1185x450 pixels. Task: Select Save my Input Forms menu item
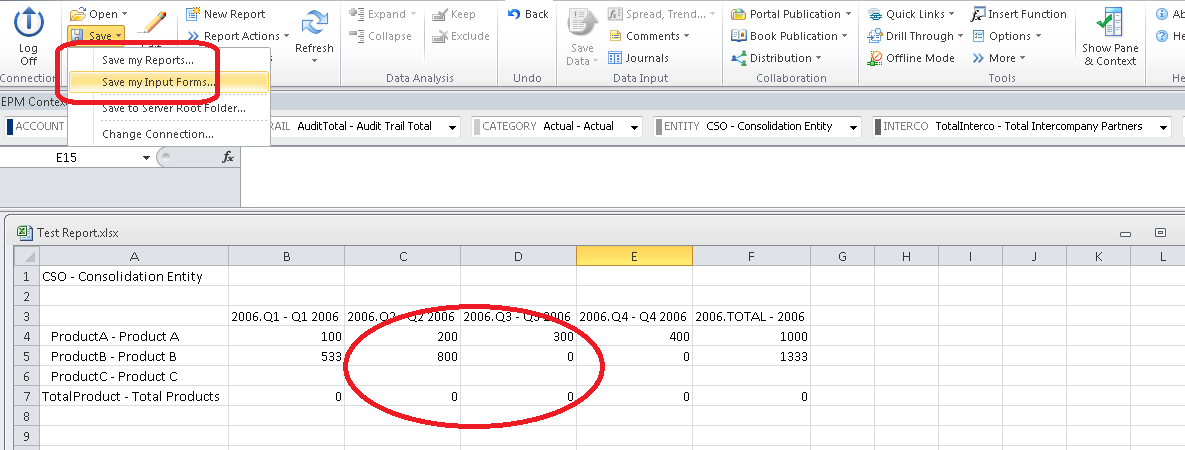[x=158, y=82]
